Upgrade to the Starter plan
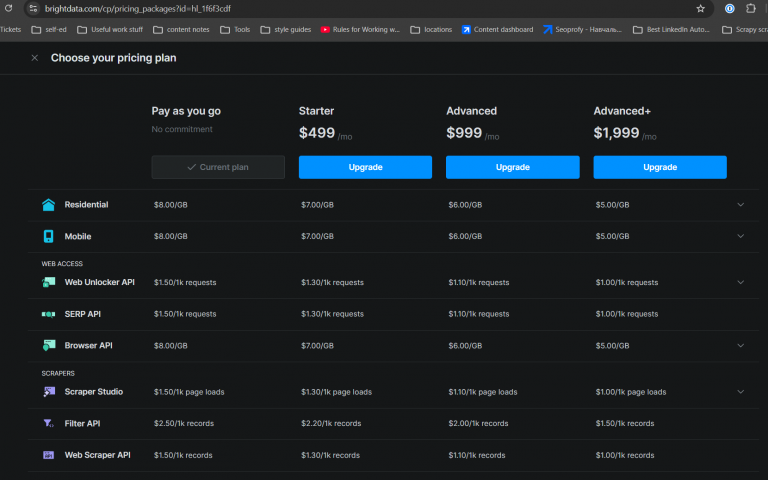This screenshot has width=768, height=480. pyautogui.click(x=365, y=167)
